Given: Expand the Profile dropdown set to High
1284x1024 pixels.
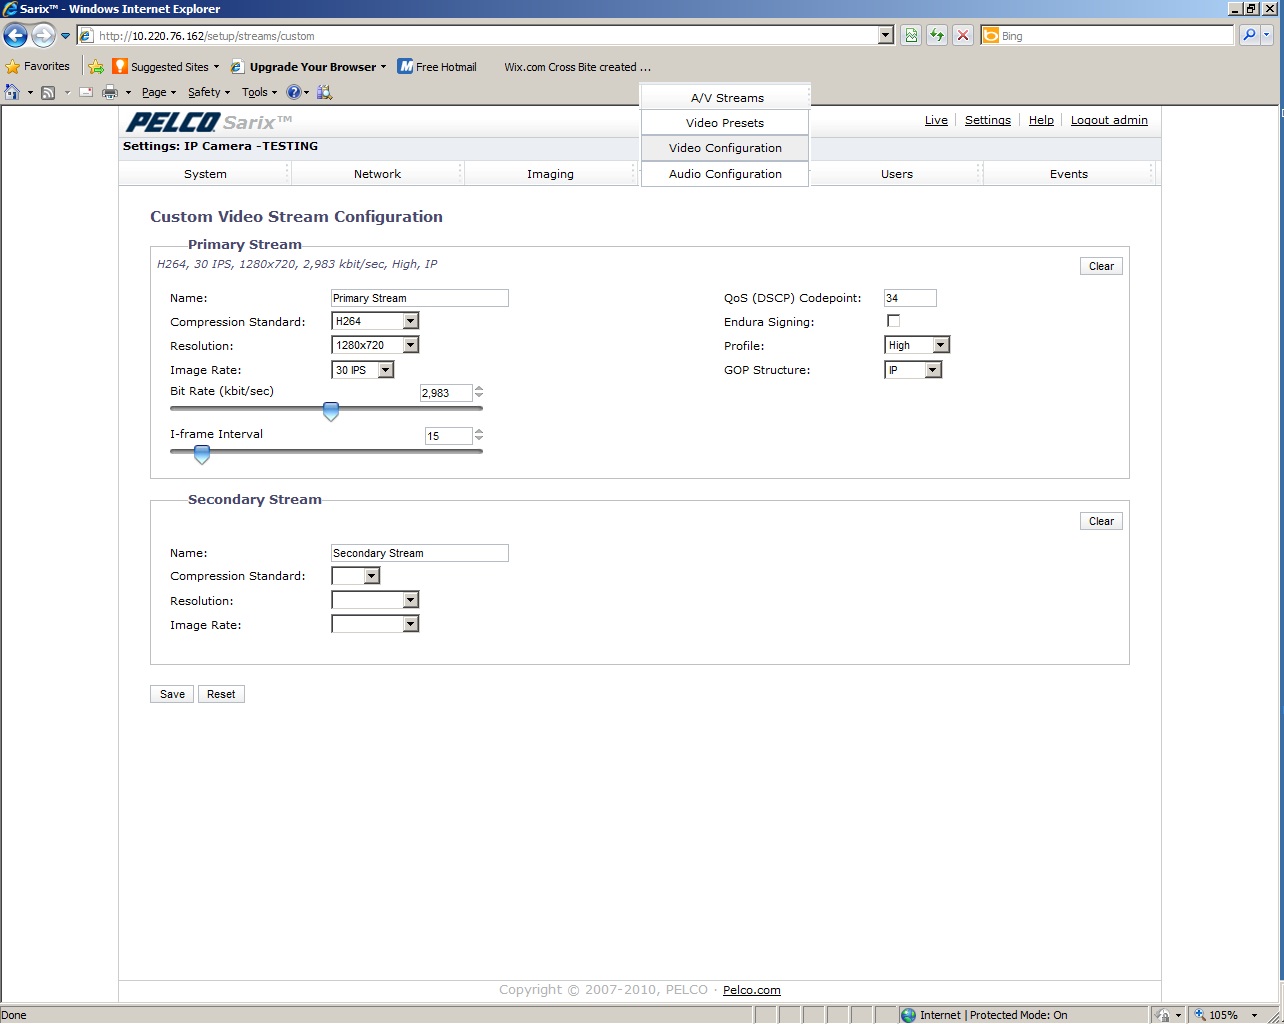Looking at the screenshot, I should tap(940, 345).
